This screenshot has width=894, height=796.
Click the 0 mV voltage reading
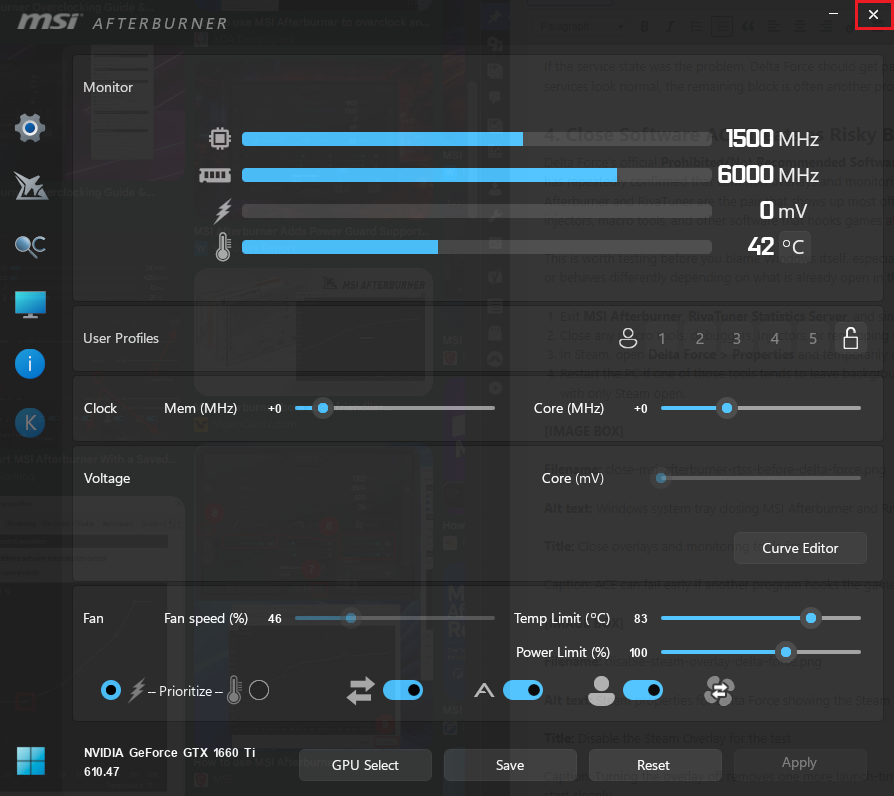coord(783,211)
